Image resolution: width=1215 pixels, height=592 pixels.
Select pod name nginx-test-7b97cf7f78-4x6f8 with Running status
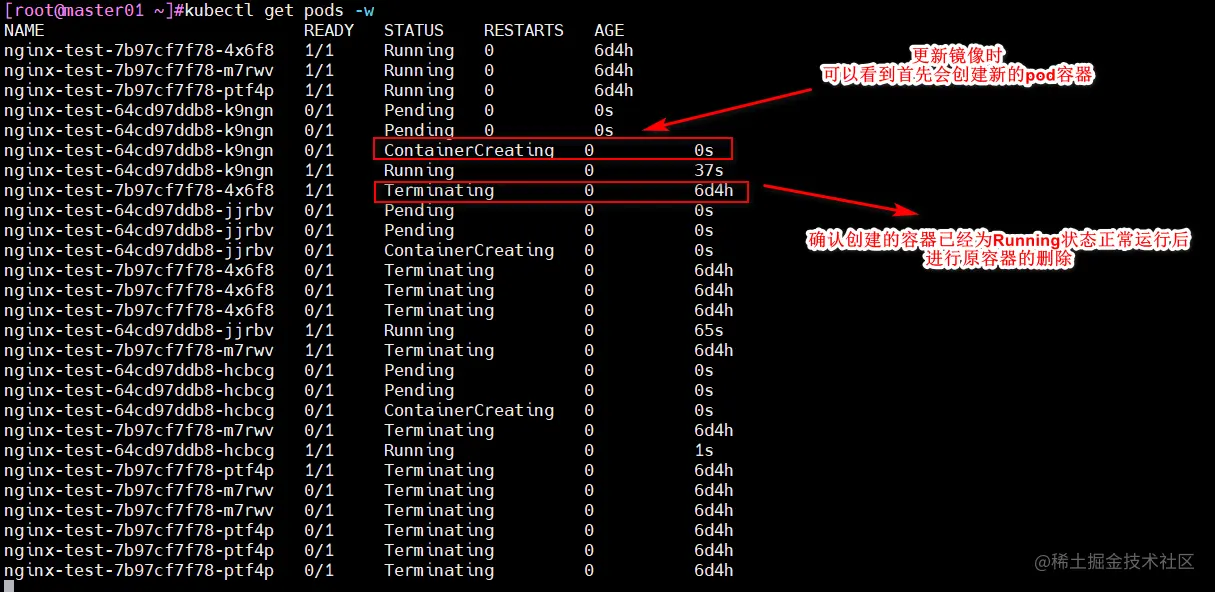[139, 50]
